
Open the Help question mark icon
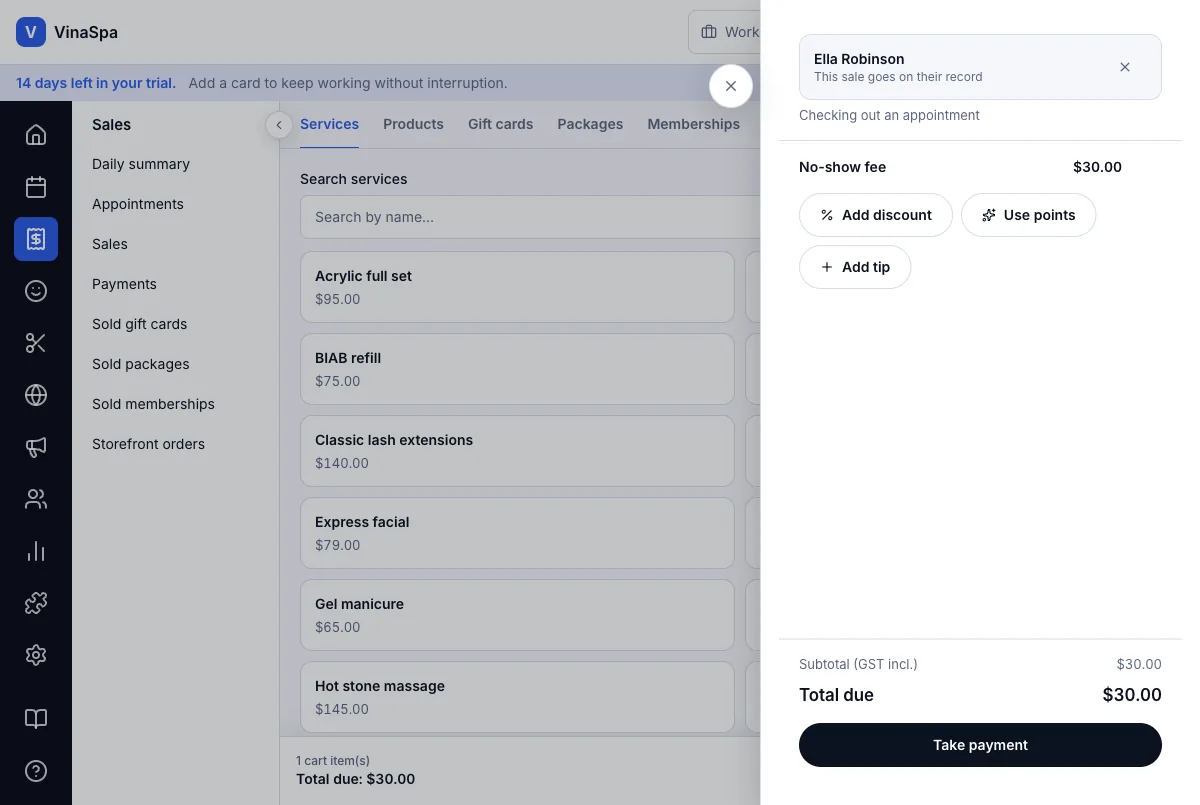pyautogui.click(x=36, y=771)
